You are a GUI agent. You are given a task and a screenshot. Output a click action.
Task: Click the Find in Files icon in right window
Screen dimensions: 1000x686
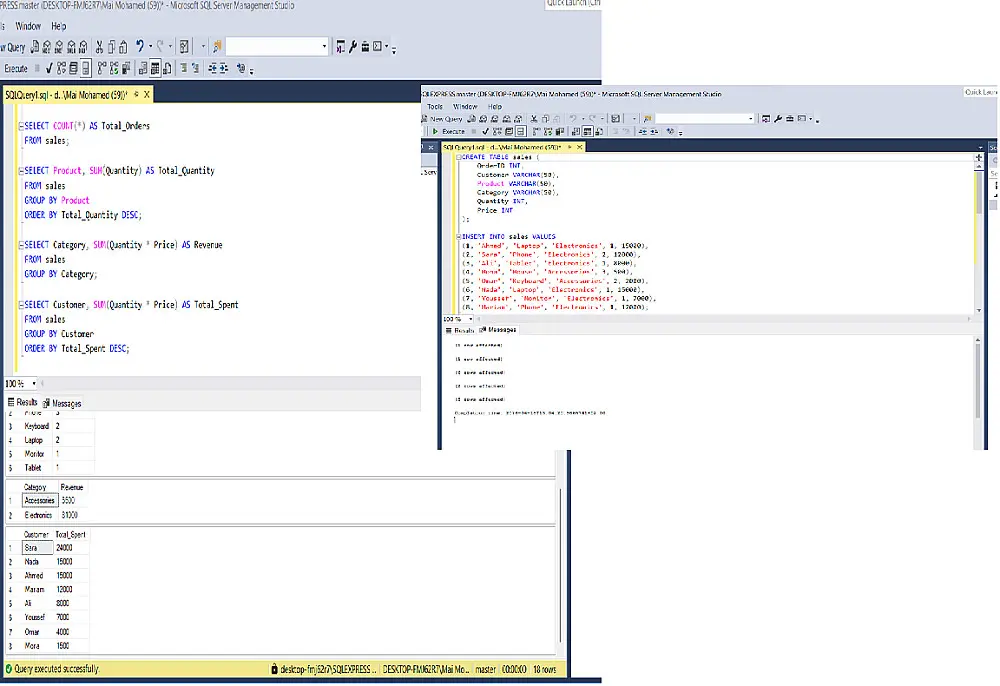(648, 119)
